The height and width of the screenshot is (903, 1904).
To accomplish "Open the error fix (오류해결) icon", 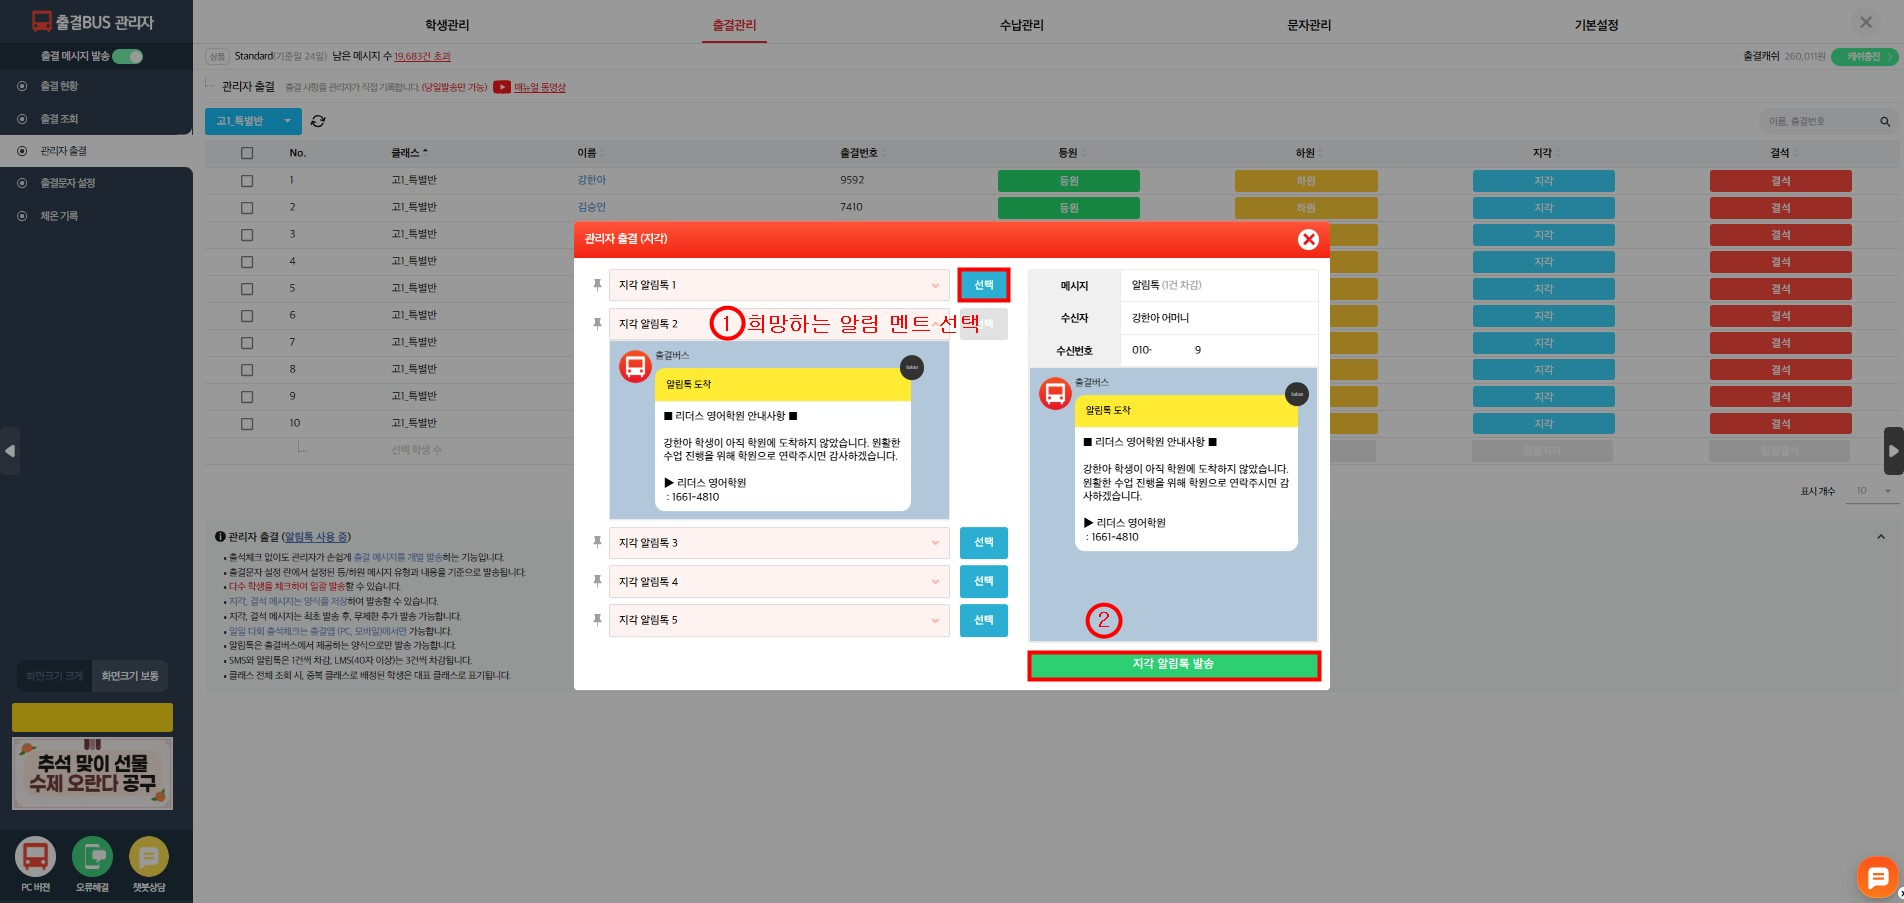I will 92,857.
